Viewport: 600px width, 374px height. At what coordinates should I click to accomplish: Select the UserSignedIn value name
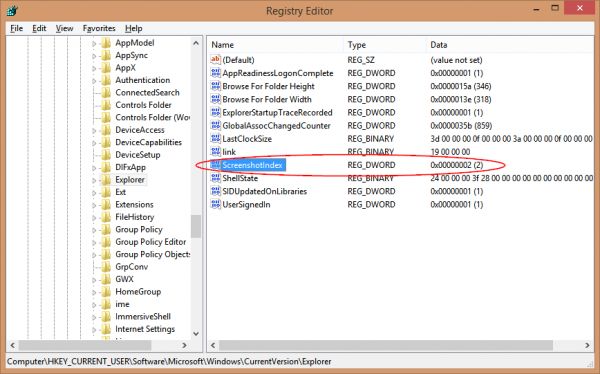click(x=246, y=204)
